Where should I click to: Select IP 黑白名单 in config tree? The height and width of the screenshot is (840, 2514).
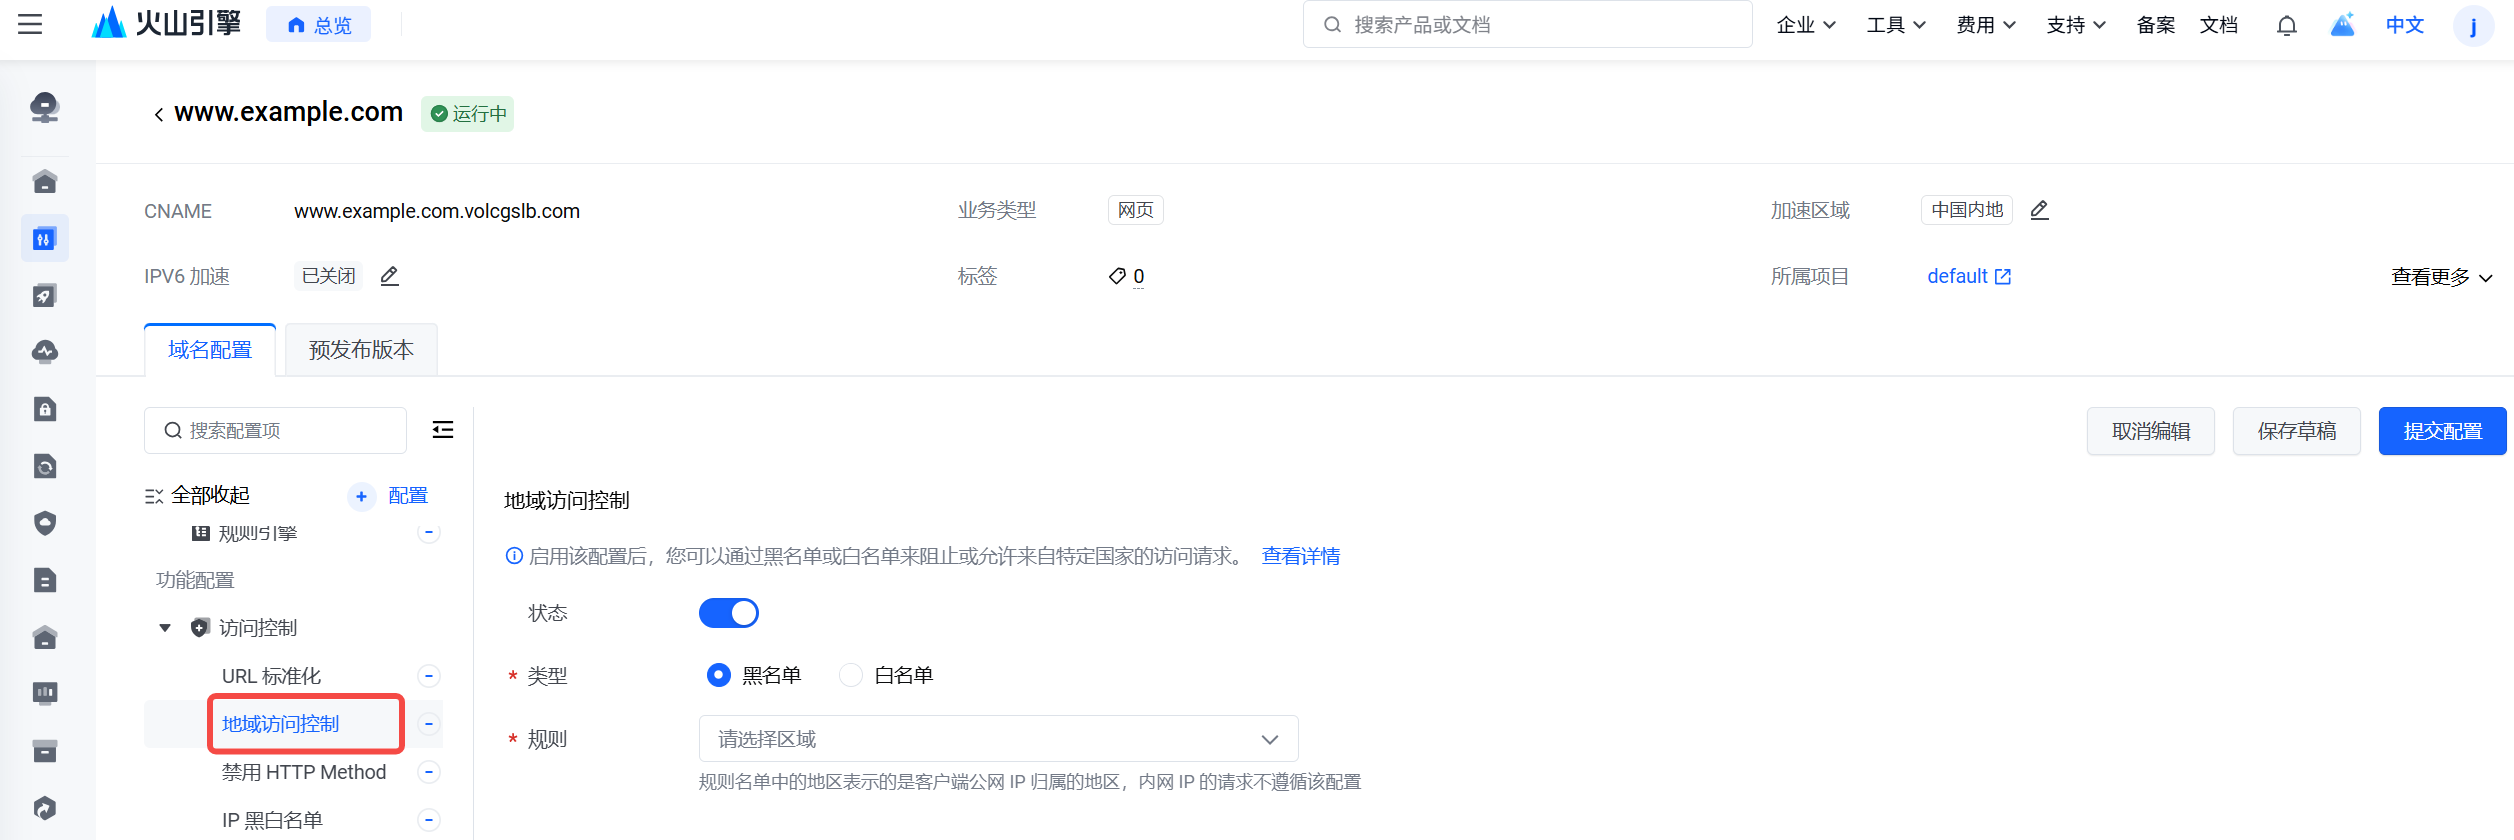click(272, 820)
